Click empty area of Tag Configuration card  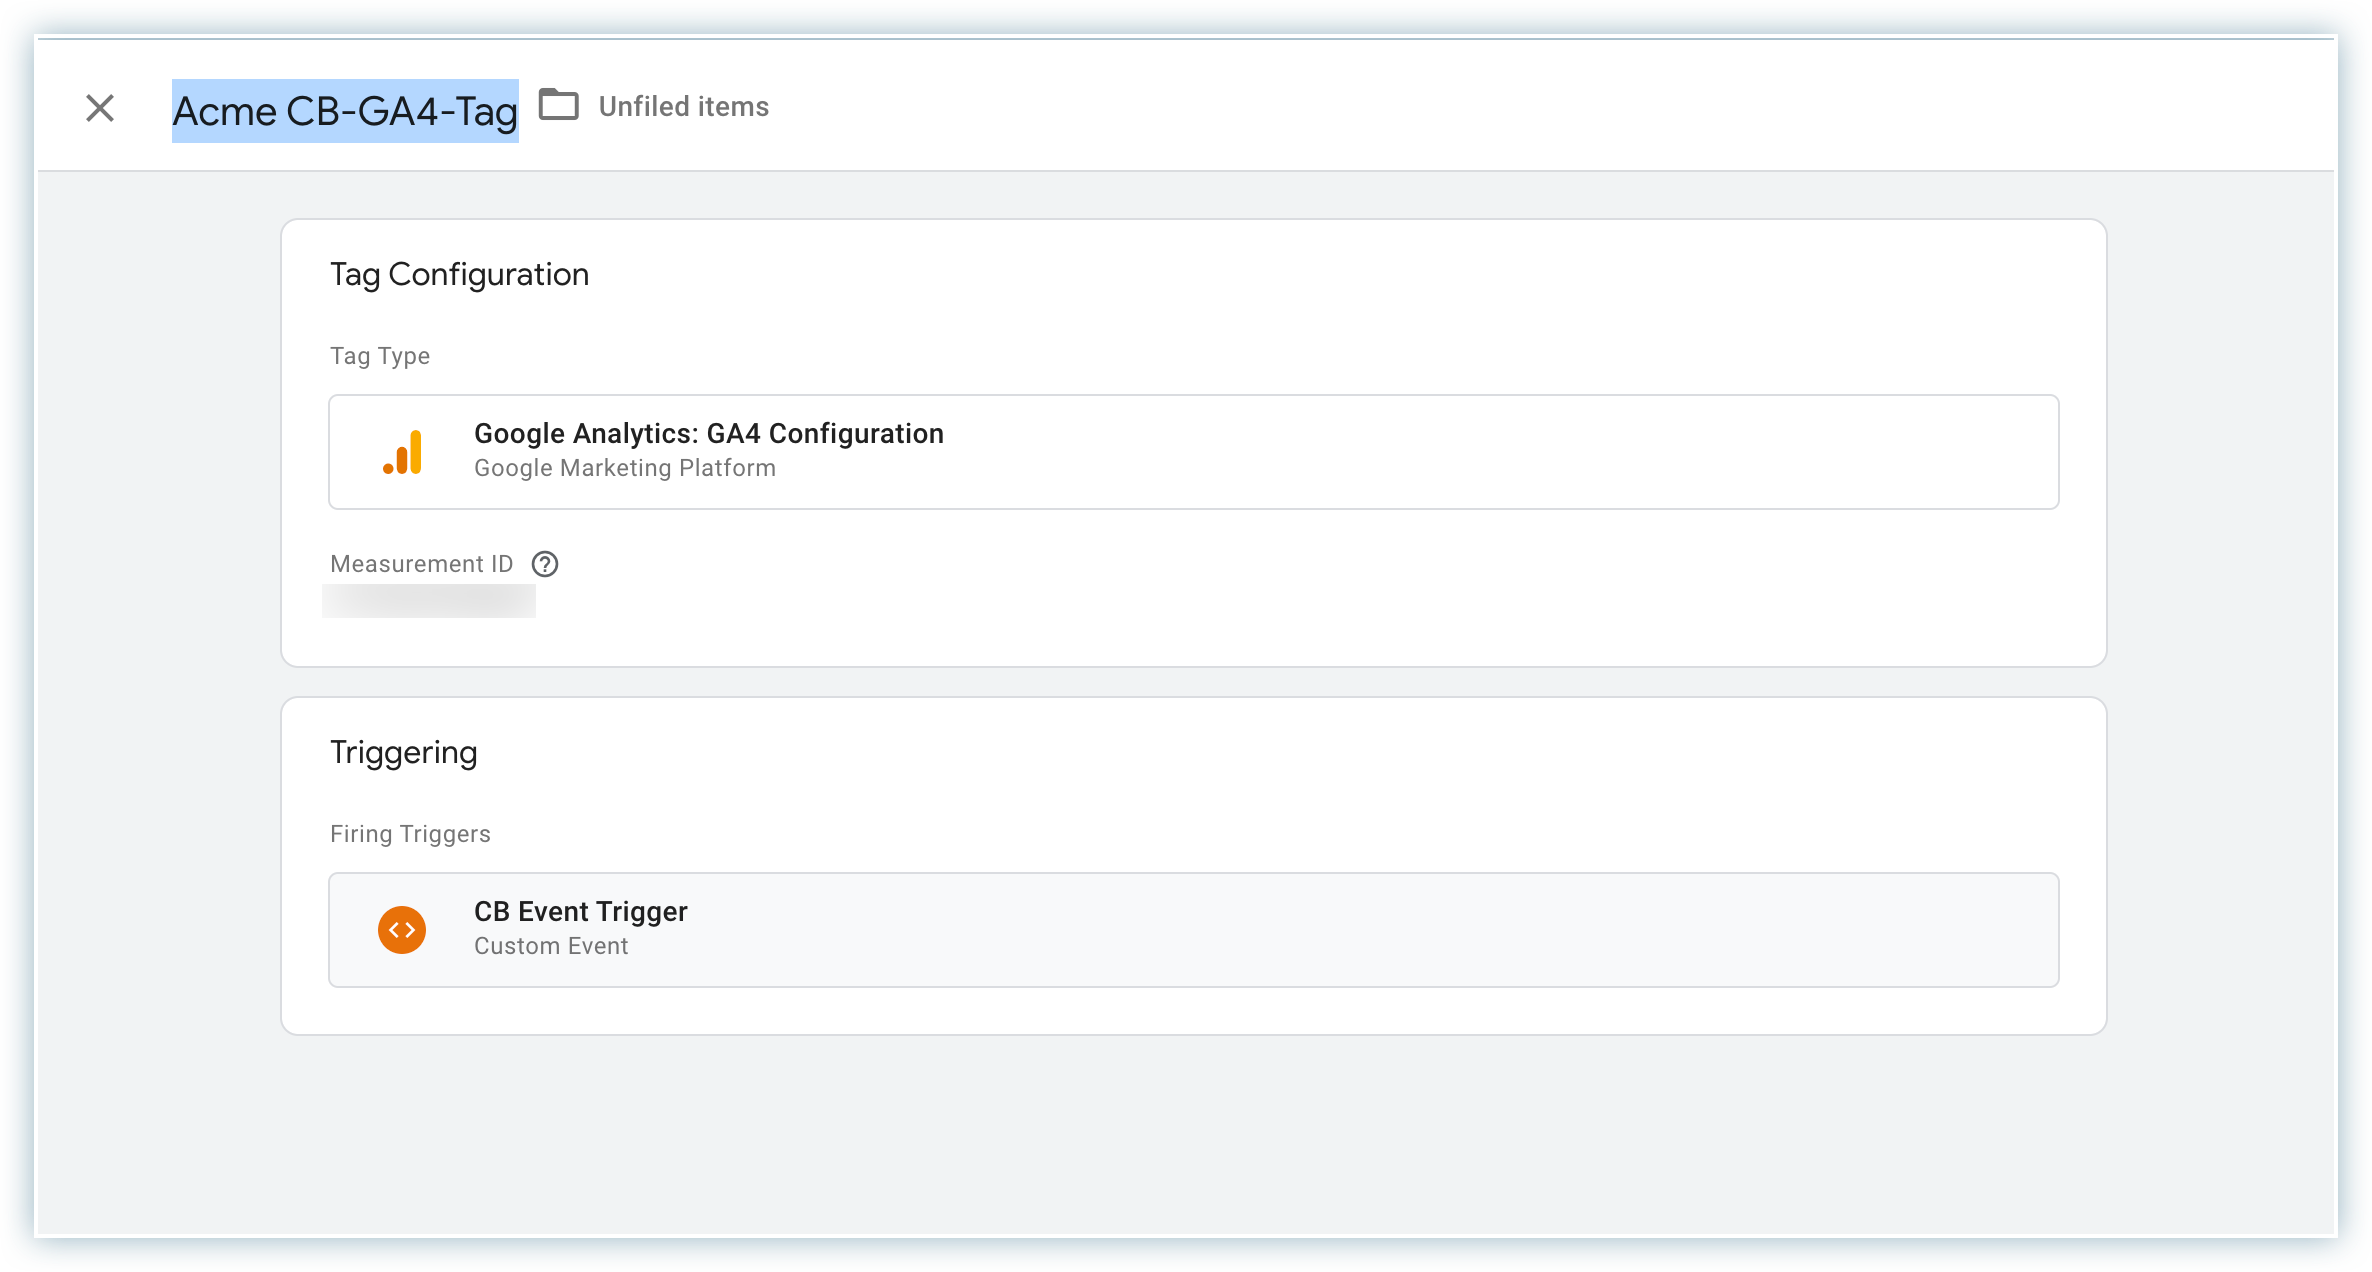point(1300,590)
